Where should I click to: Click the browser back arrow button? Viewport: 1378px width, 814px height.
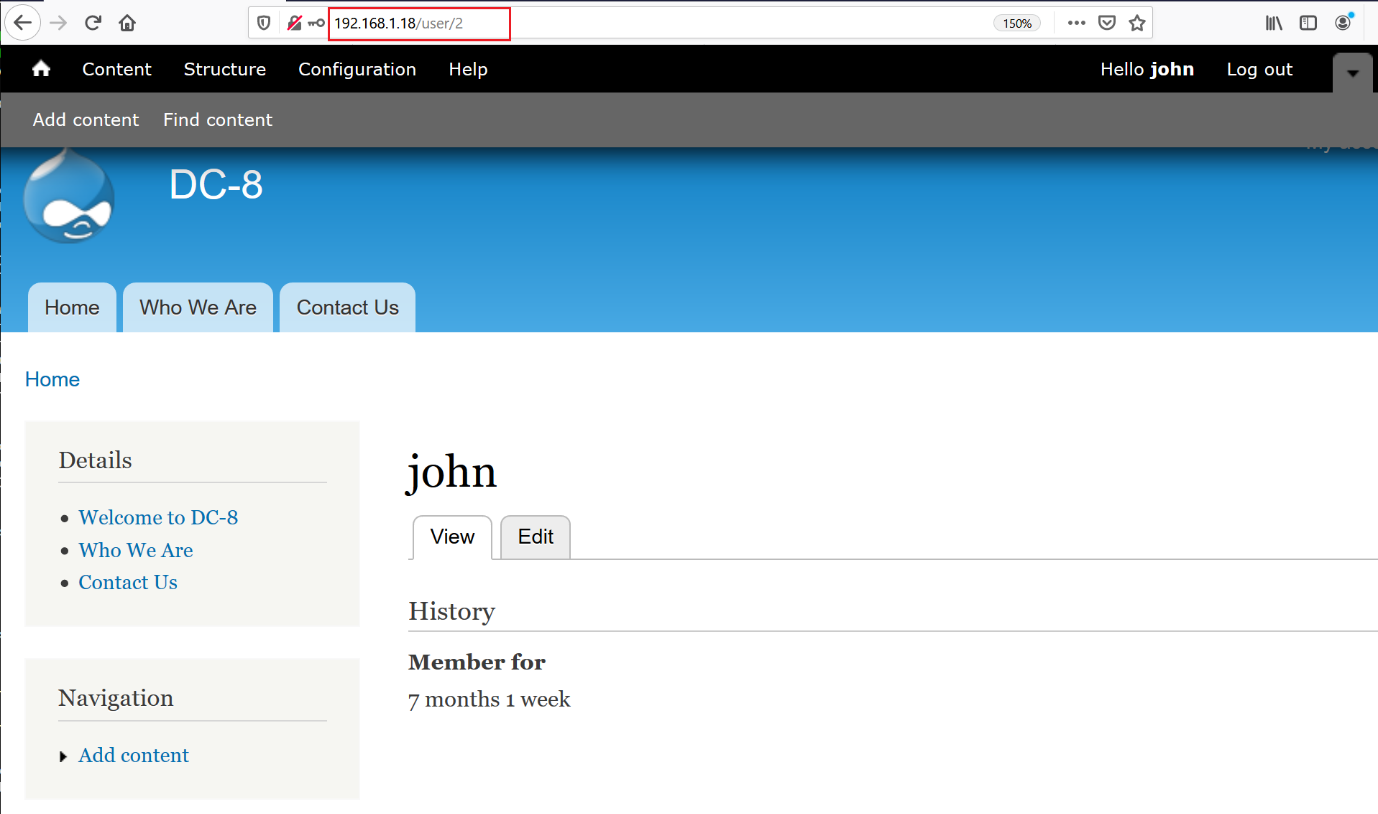click(x=23, y=23)
